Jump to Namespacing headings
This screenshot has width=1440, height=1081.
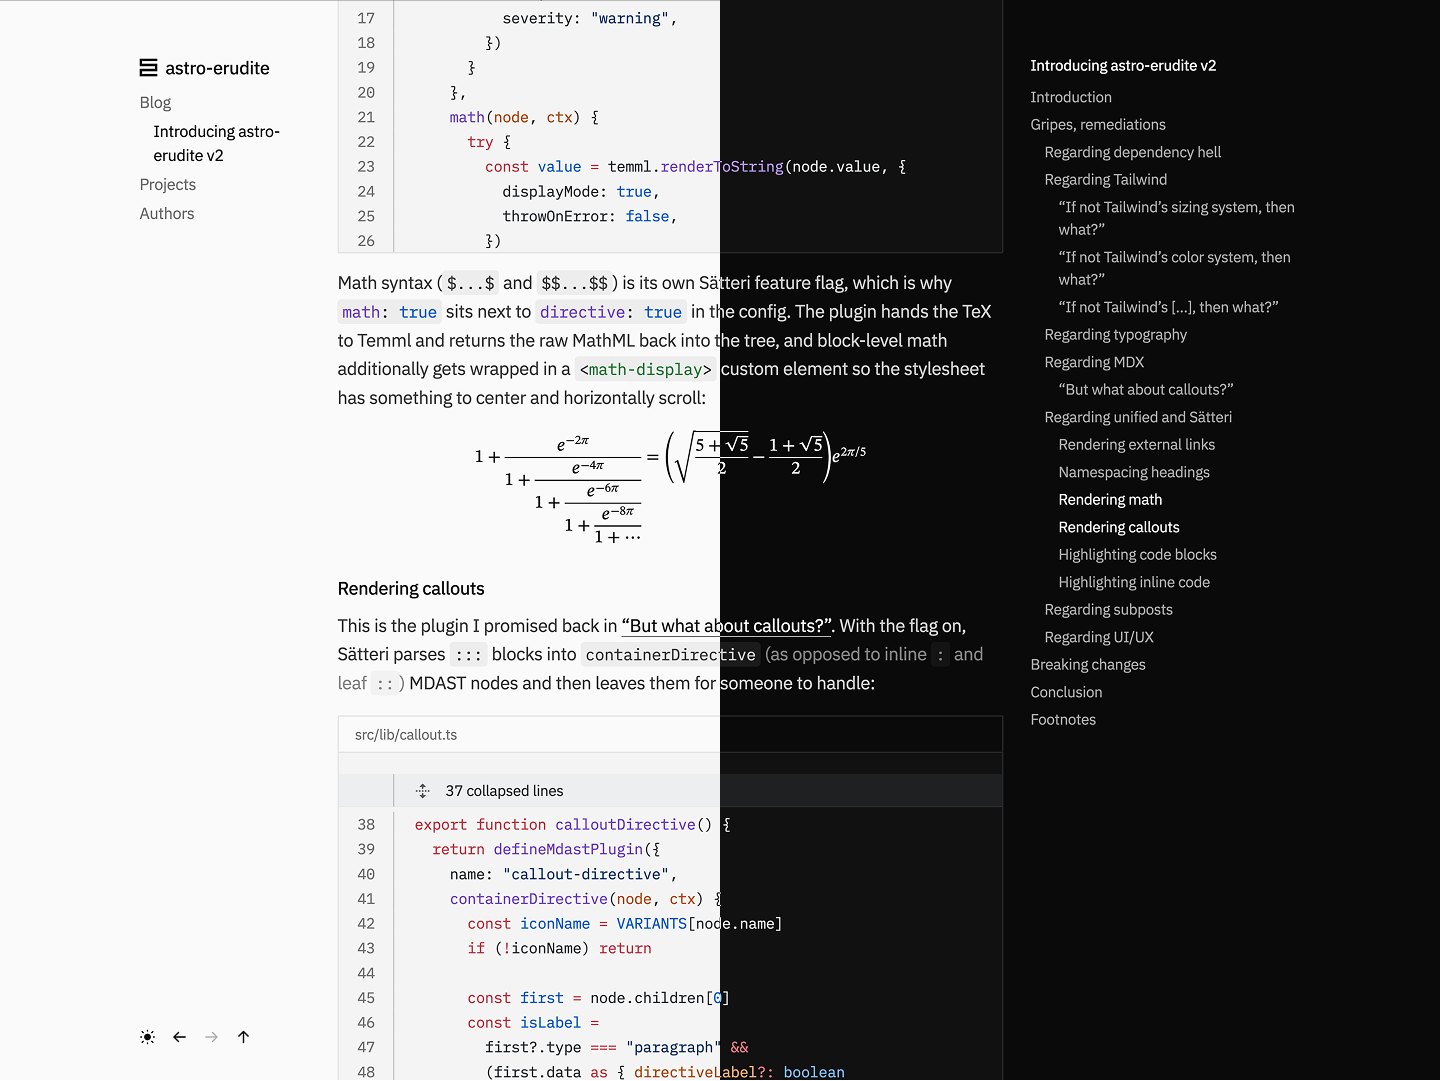(1134, 472)
